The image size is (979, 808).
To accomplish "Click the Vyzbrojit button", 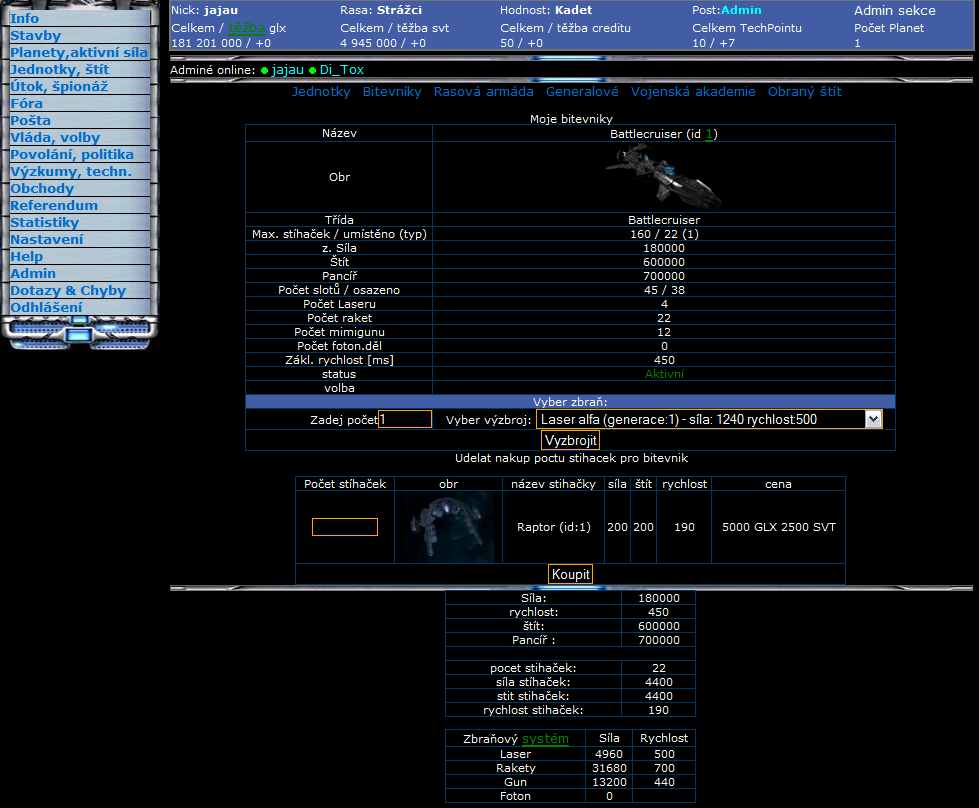I will coord(570,440).
